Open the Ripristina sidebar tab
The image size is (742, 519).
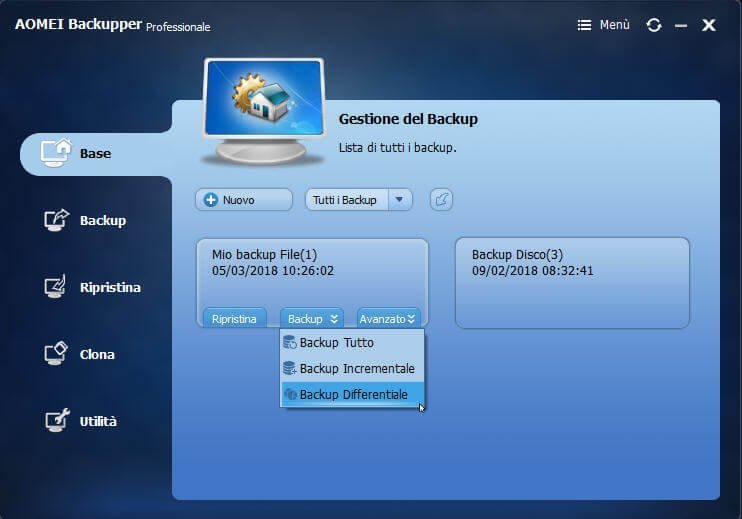tap(92, 287)
